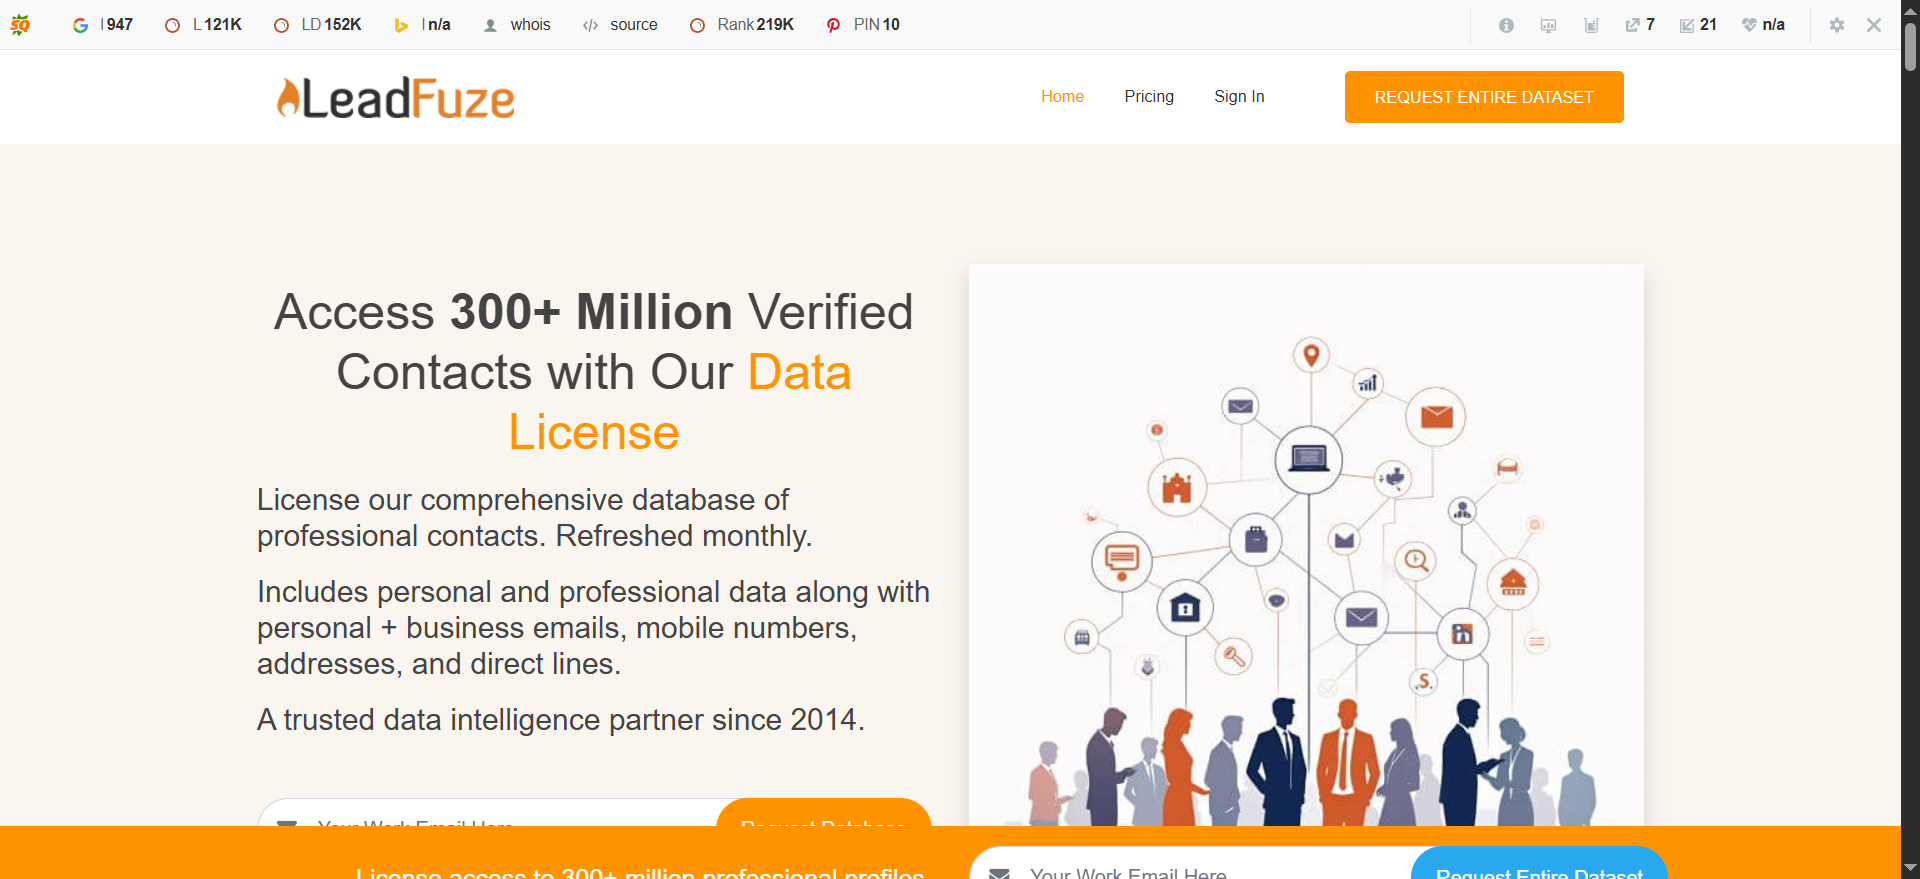Click REQUEST ENTIRE DATASET button
Viewport: 1920px width, 879px height.
click(x=1484, y=97)
